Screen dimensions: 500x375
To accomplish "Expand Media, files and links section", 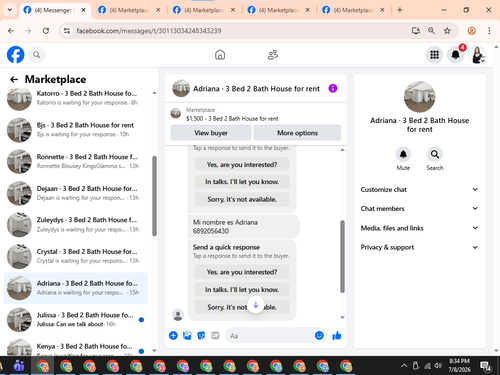I will [419, 228].
